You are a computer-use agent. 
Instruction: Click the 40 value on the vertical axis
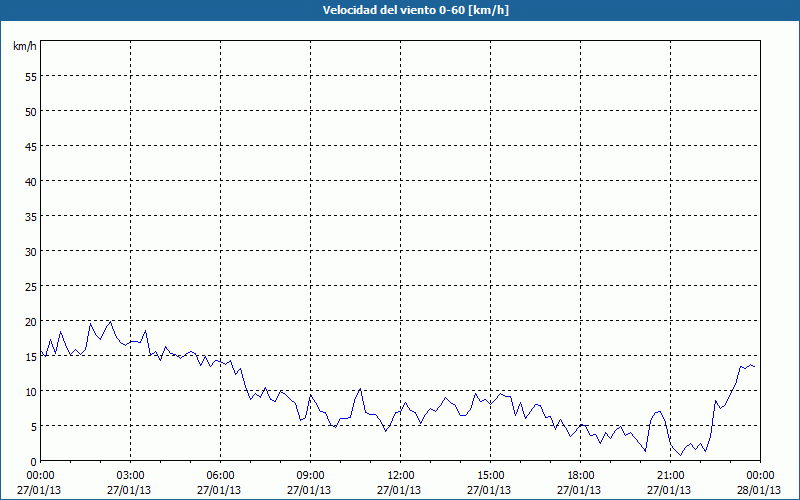click(31, 182)
